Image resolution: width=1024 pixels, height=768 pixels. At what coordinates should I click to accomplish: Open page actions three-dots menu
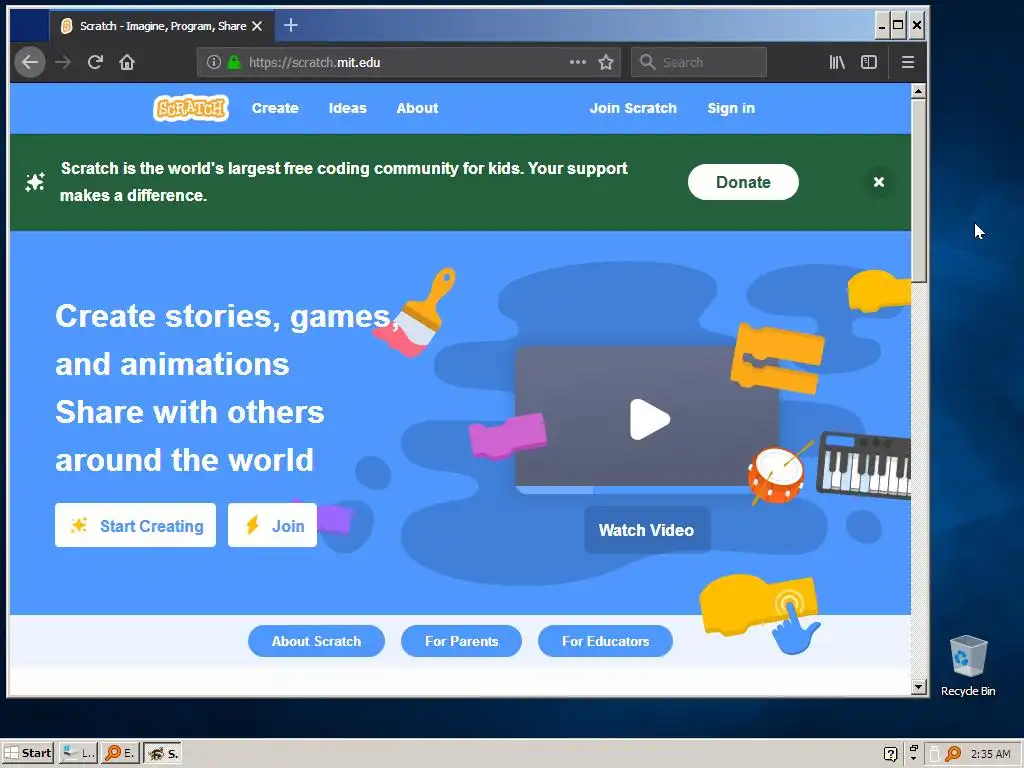coord(578,63)
